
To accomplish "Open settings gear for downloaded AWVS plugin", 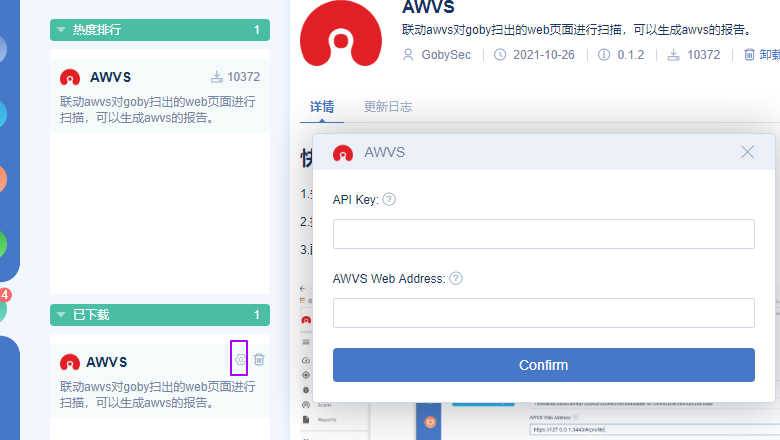I will click(240, 359).
